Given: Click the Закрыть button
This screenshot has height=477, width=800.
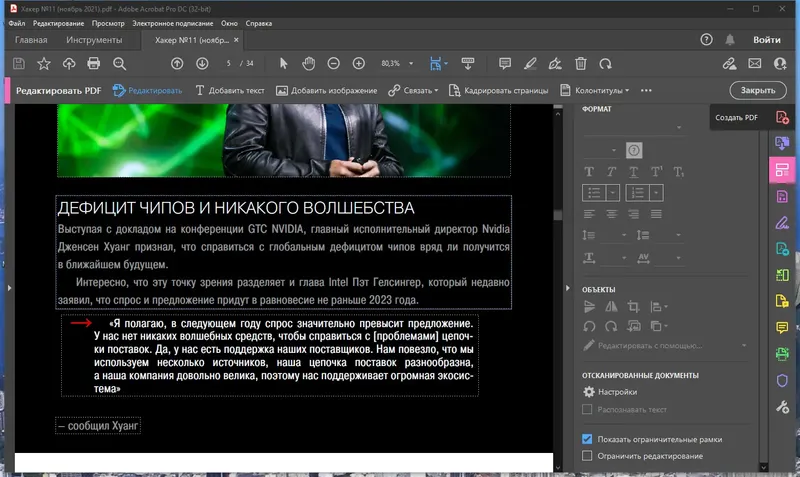Looking at the screenshot, I should 757,90.
